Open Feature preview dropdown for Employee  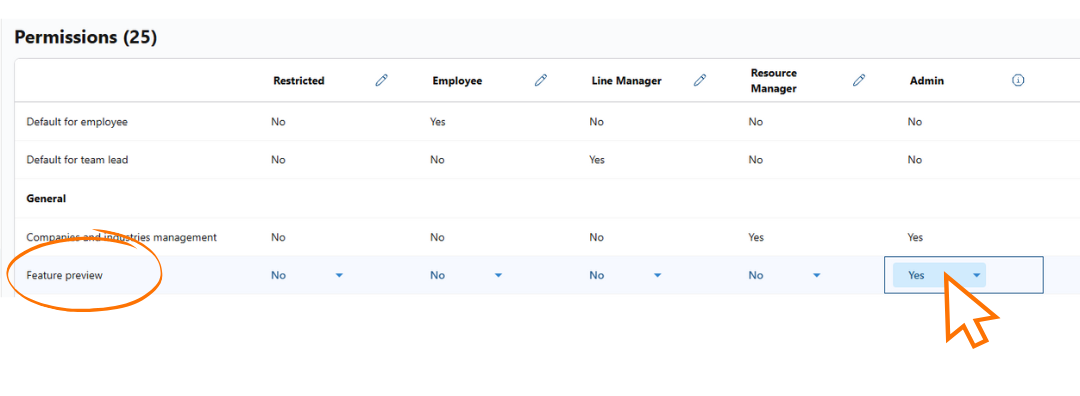tap(466, 275)
